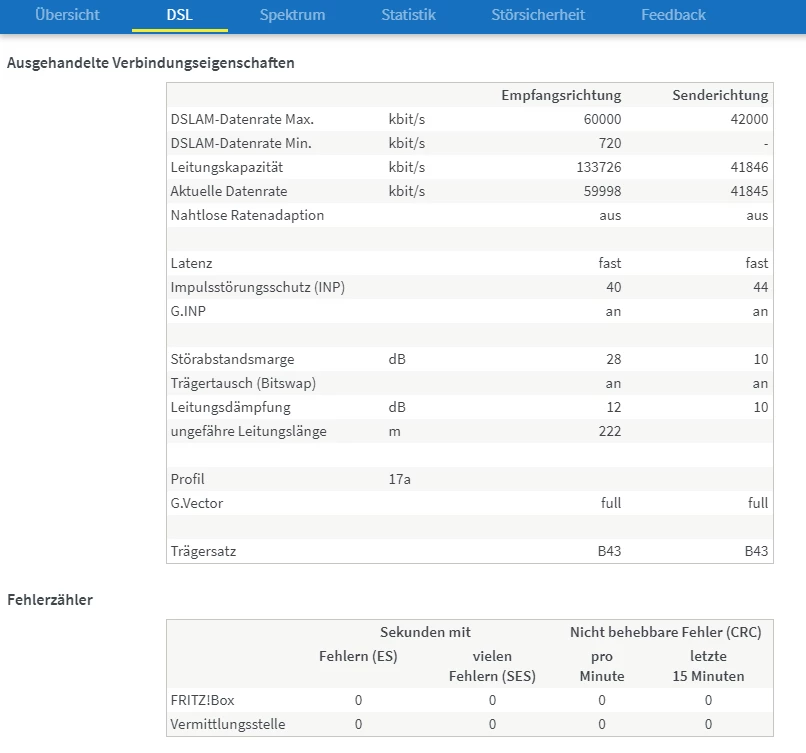
Task: Click the Vermittlungsstelle row label
Action: coord(227,724)
